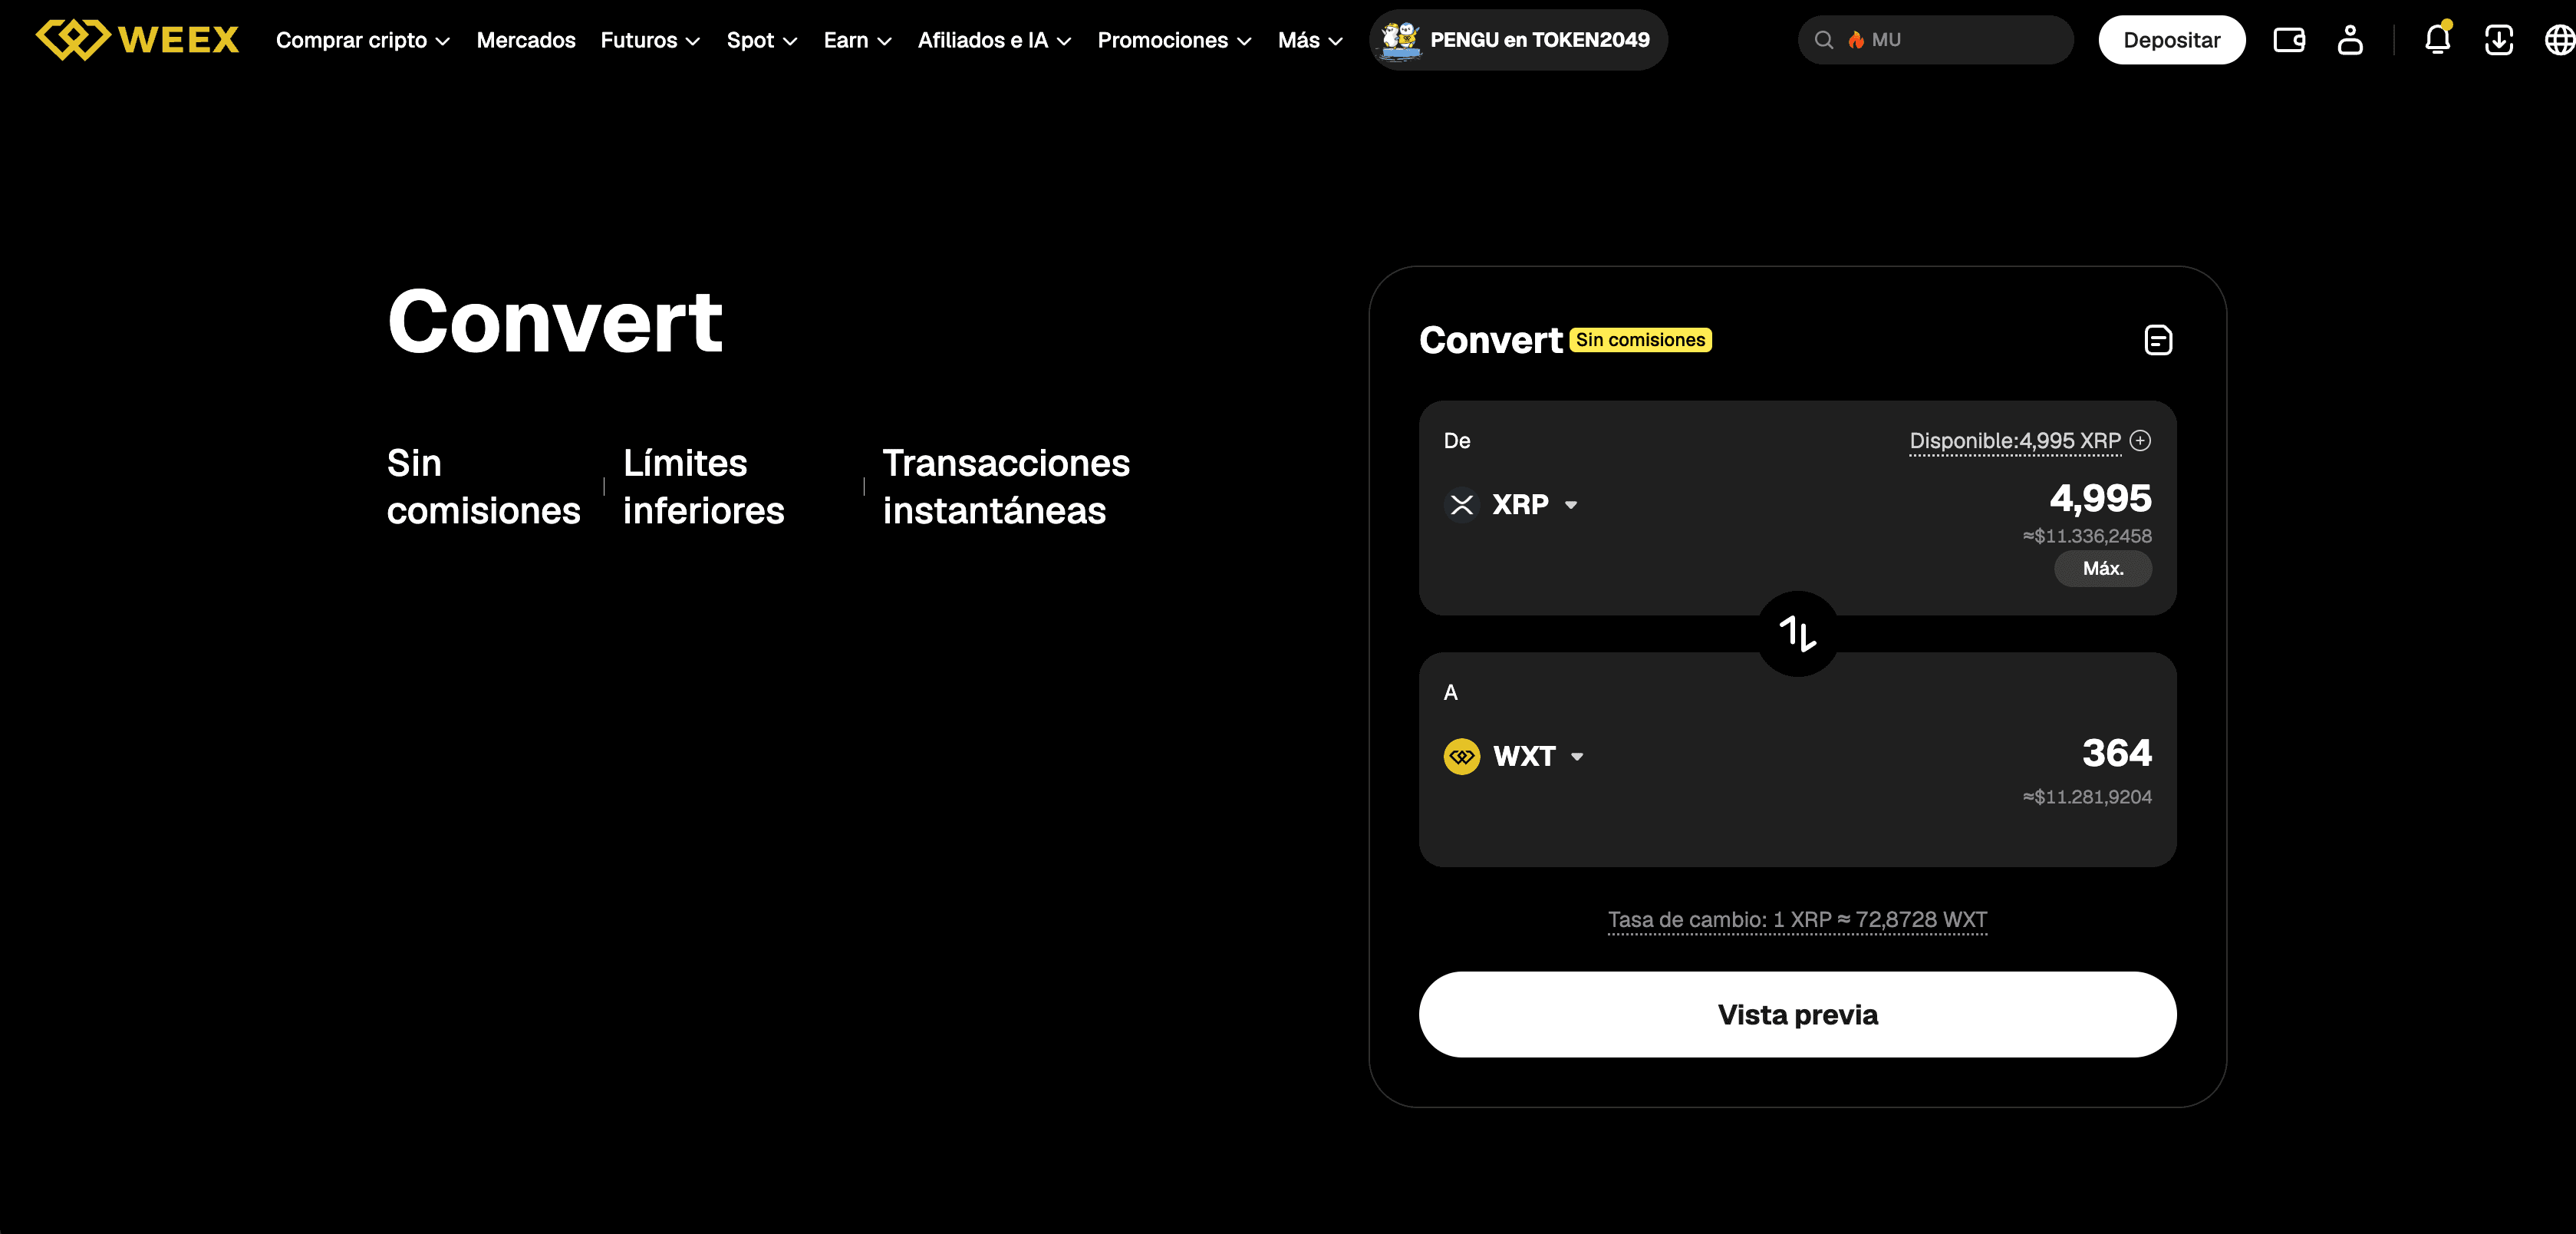Open convert history icon

pyautogui.click(x=2158, y=340)
